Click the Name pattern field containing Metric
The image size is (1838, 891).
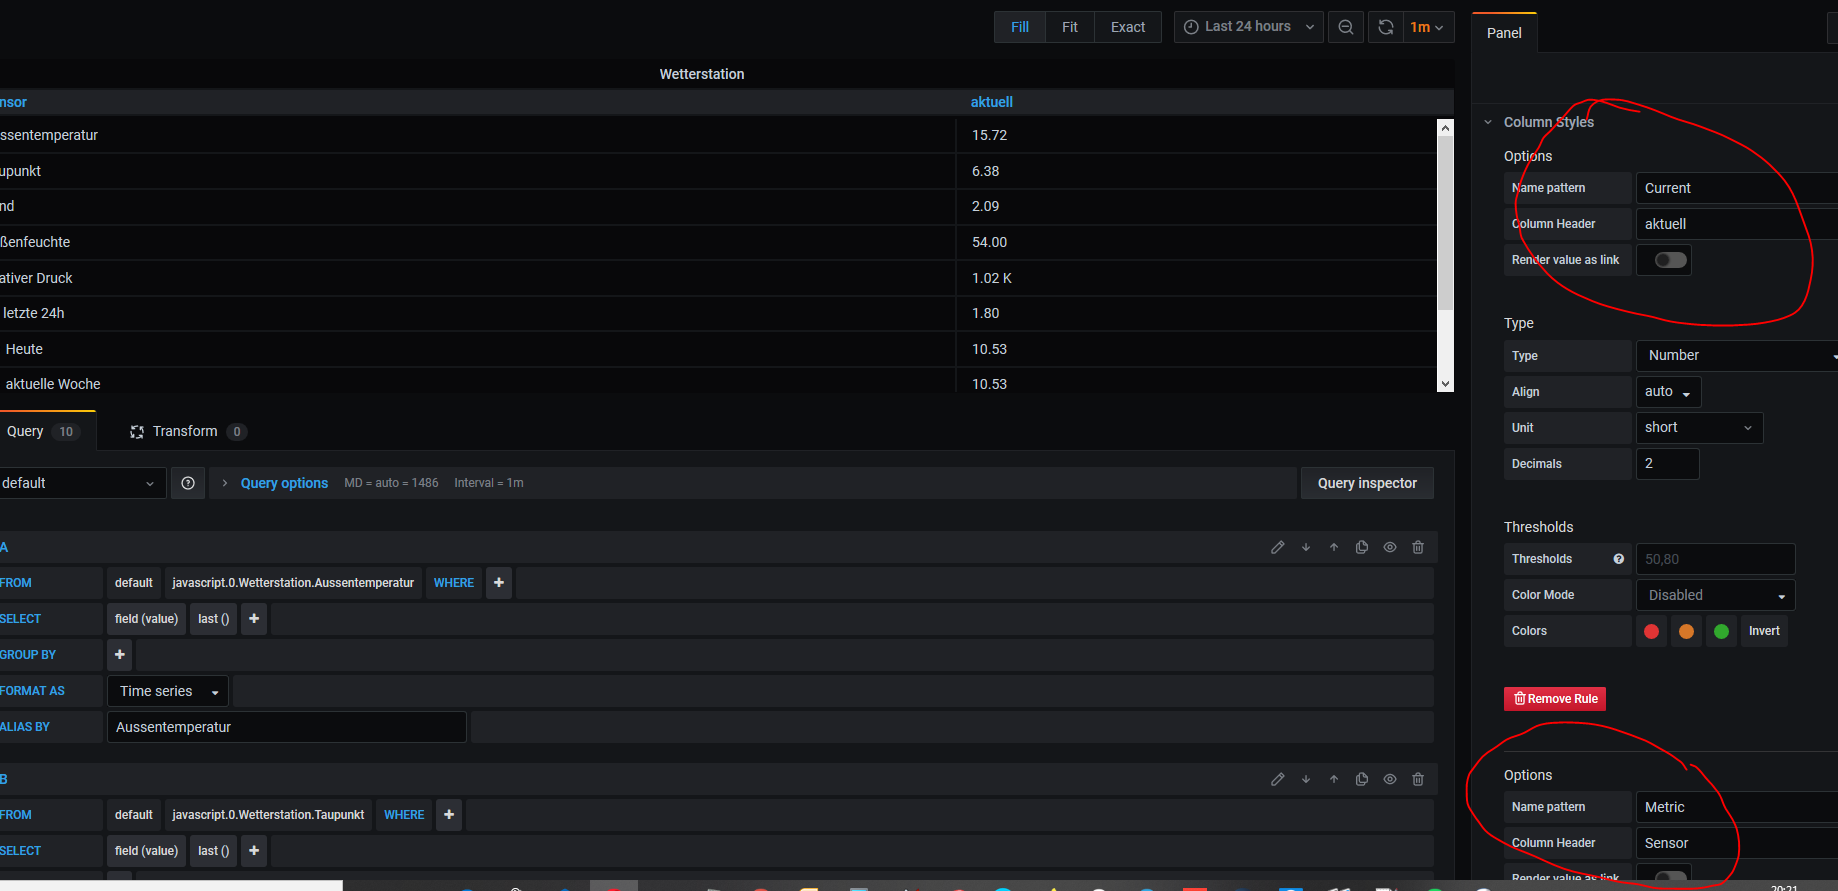[x=1737, y=807]
